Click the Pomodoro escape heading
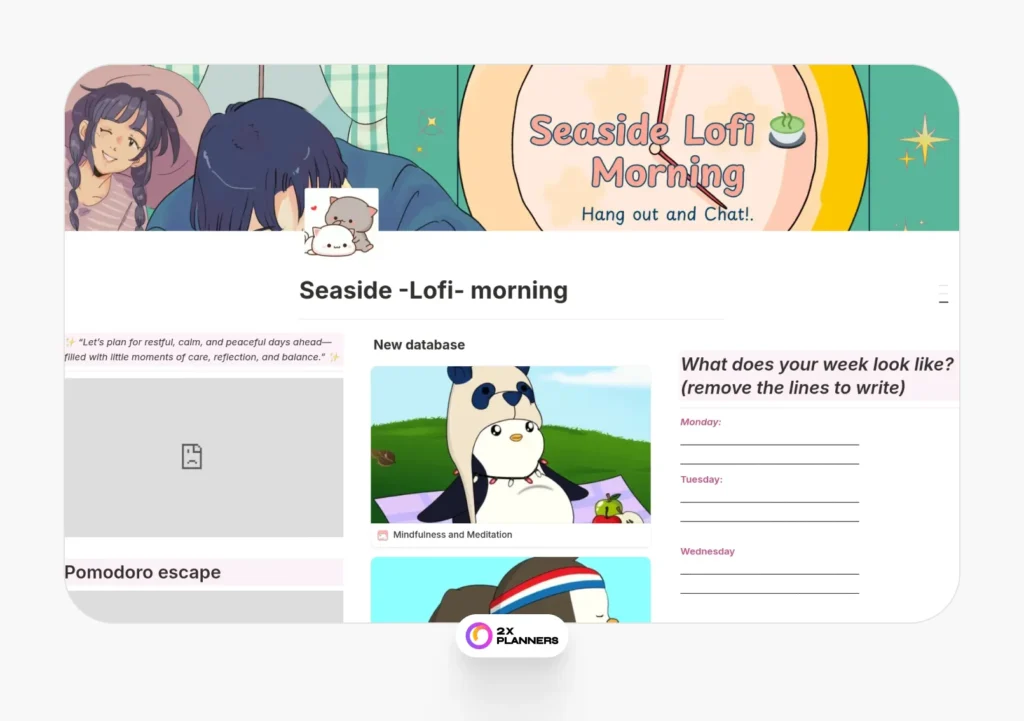 click(x=142, y=572)
